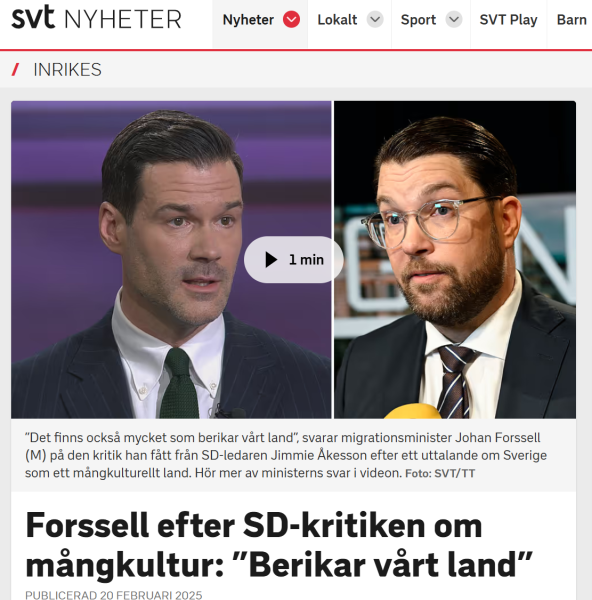Click the red slash Inrikes icon

click(15, 70)
